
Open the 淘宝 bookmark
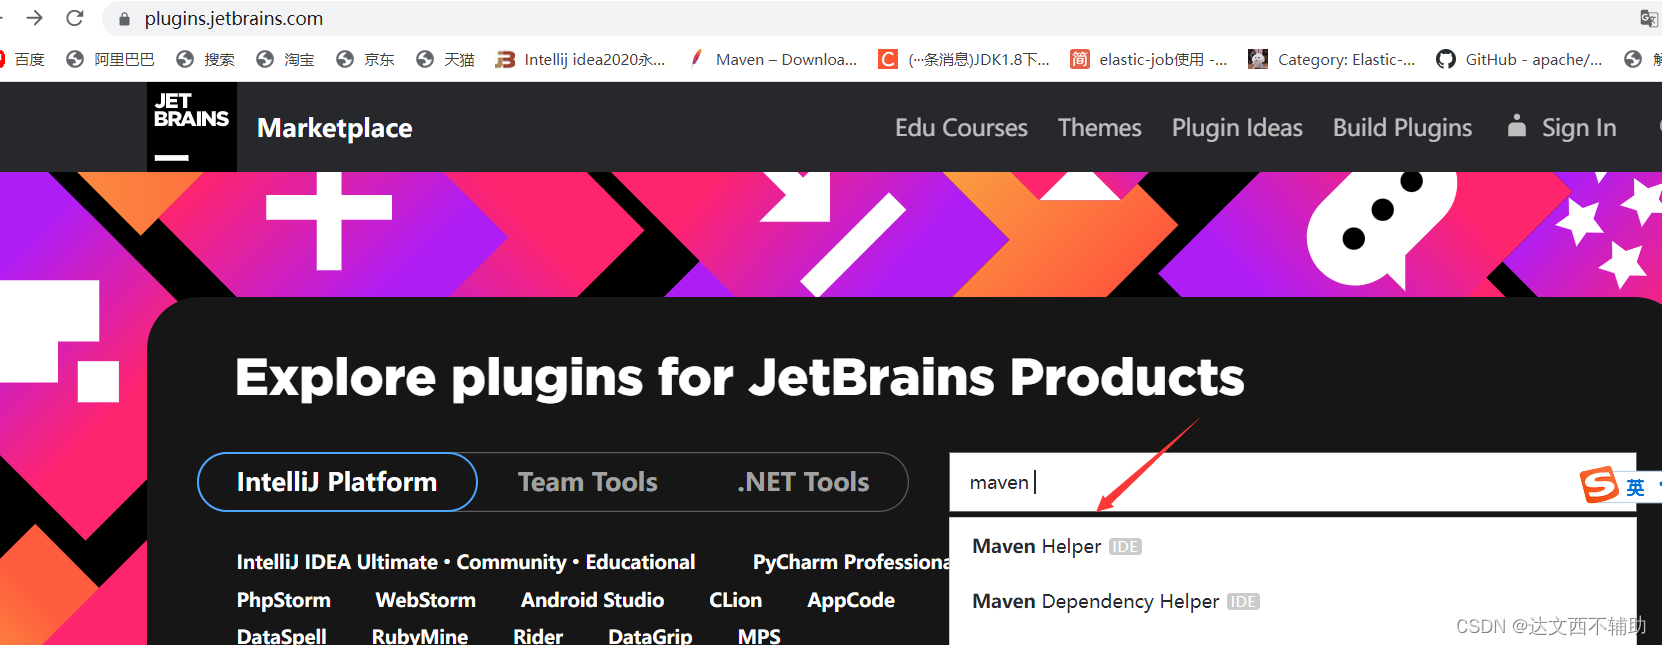pyautogui.click(x=285, y=59)
